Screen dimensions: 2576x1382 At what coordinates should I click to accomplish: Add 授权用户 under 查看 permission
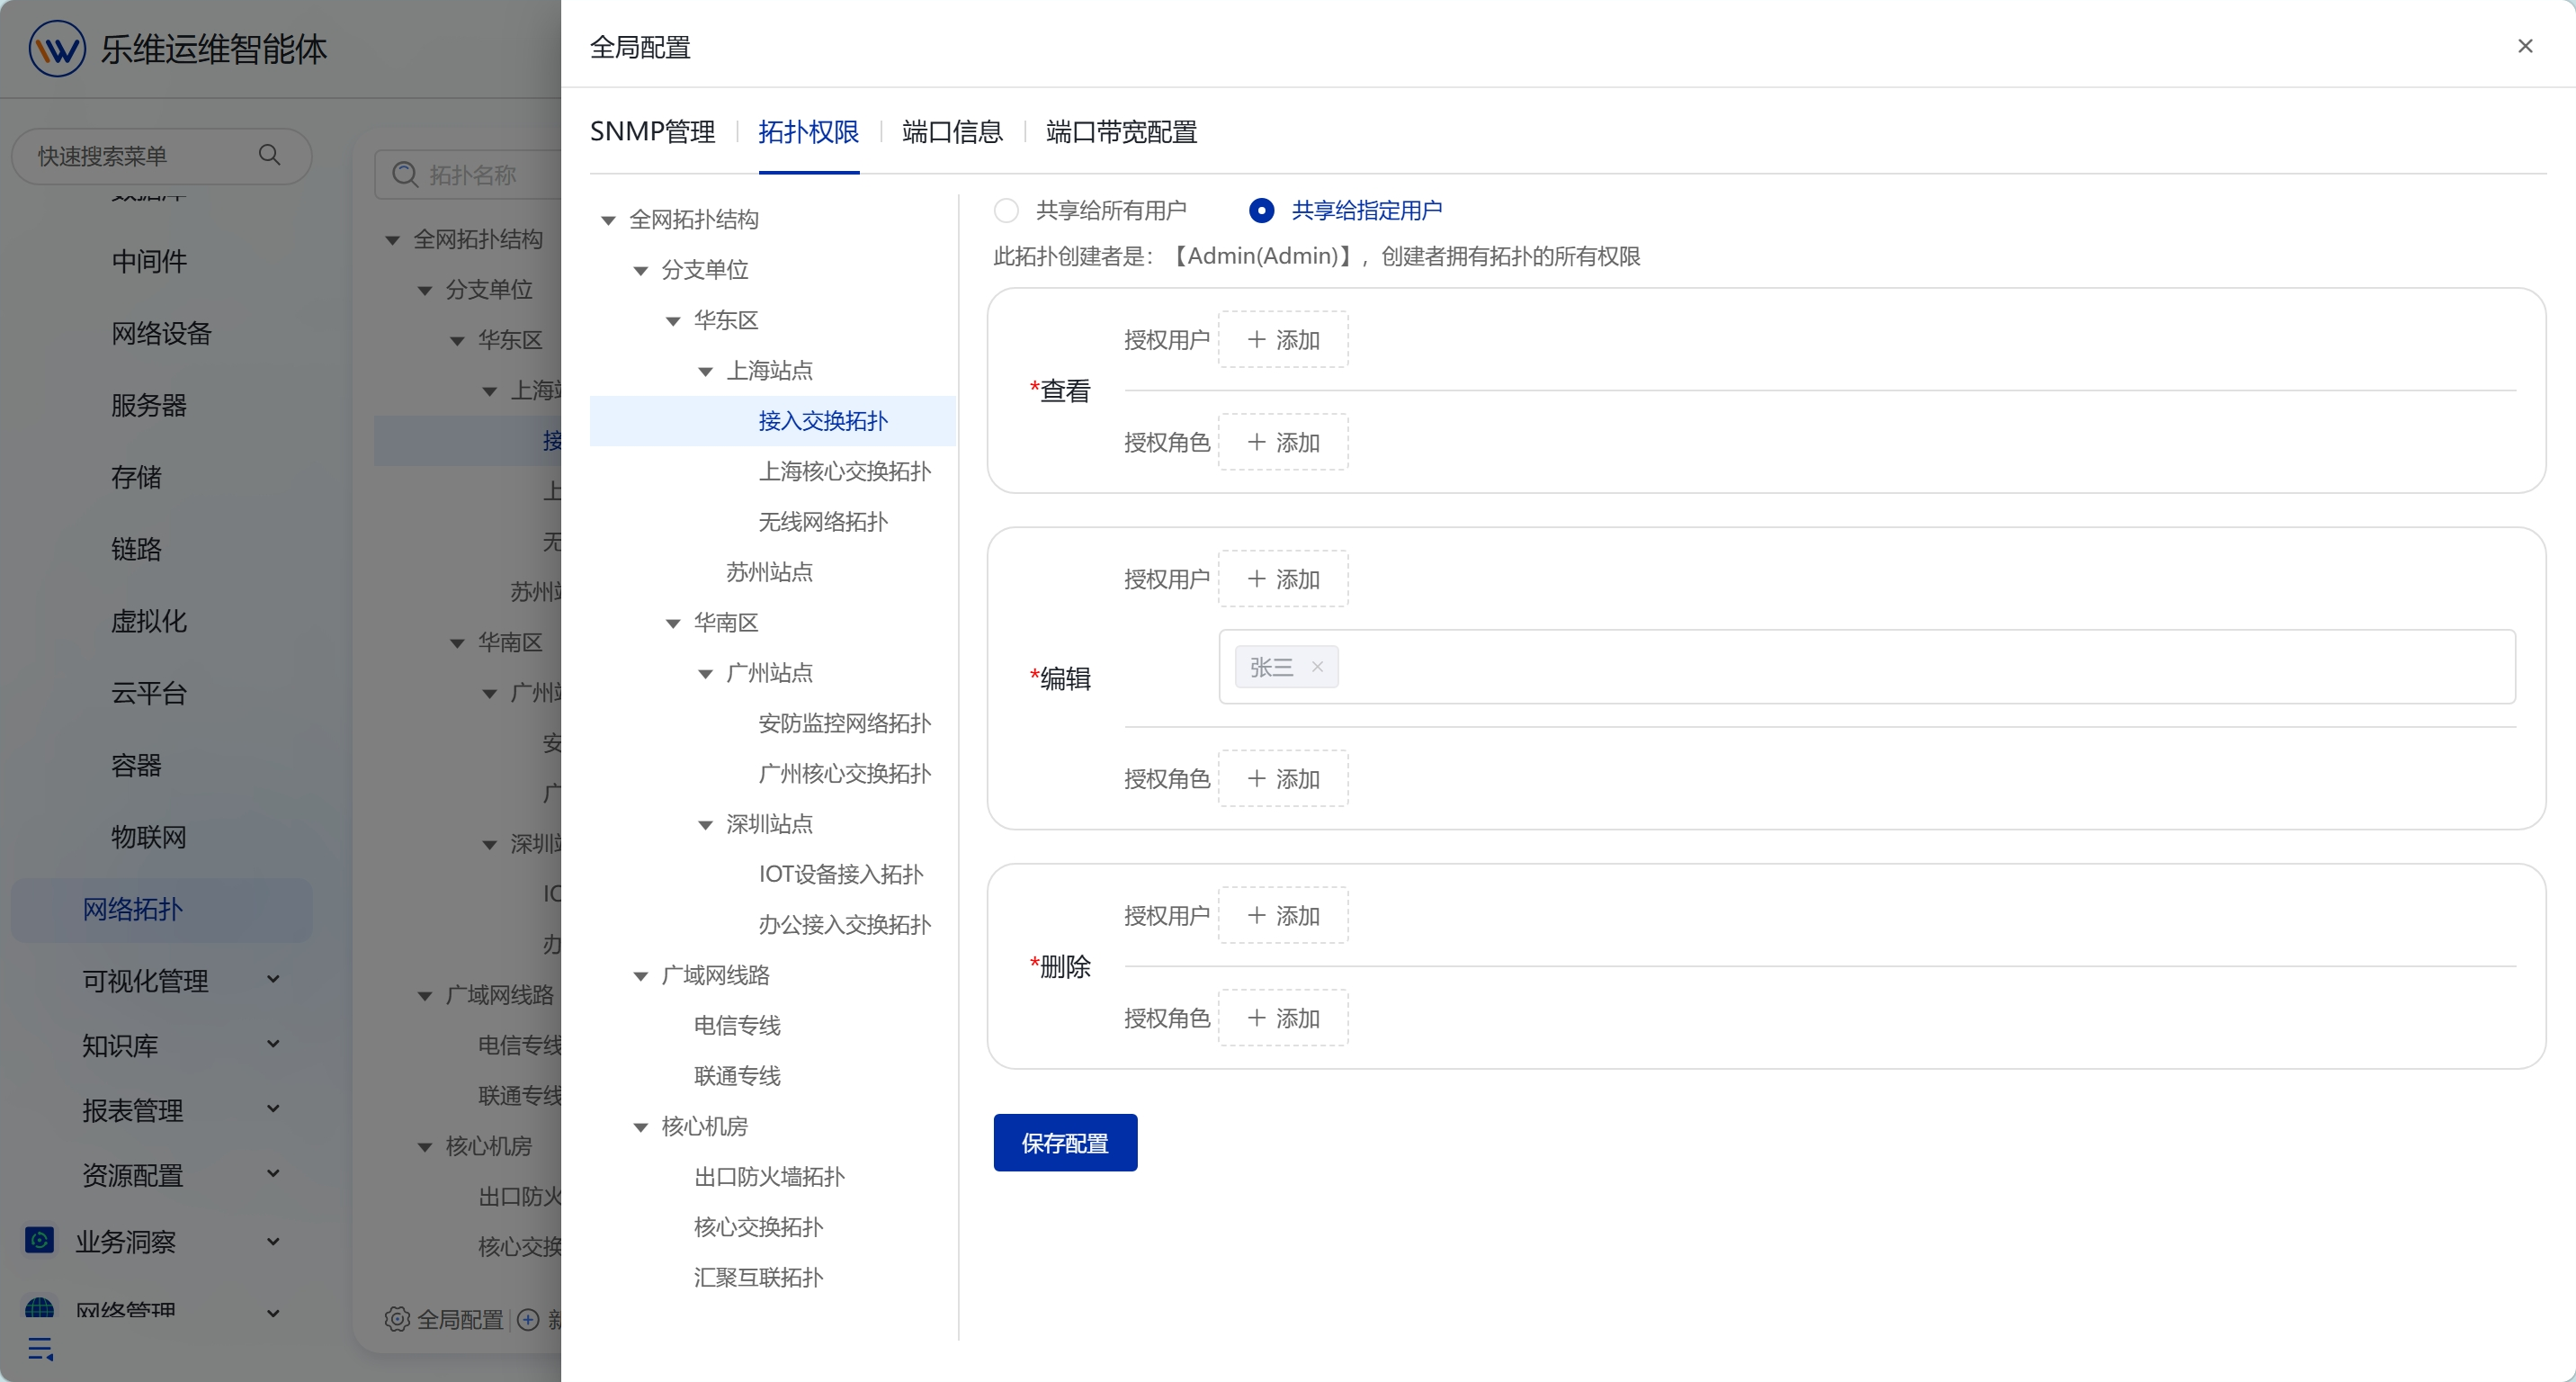pos(1283,340)
